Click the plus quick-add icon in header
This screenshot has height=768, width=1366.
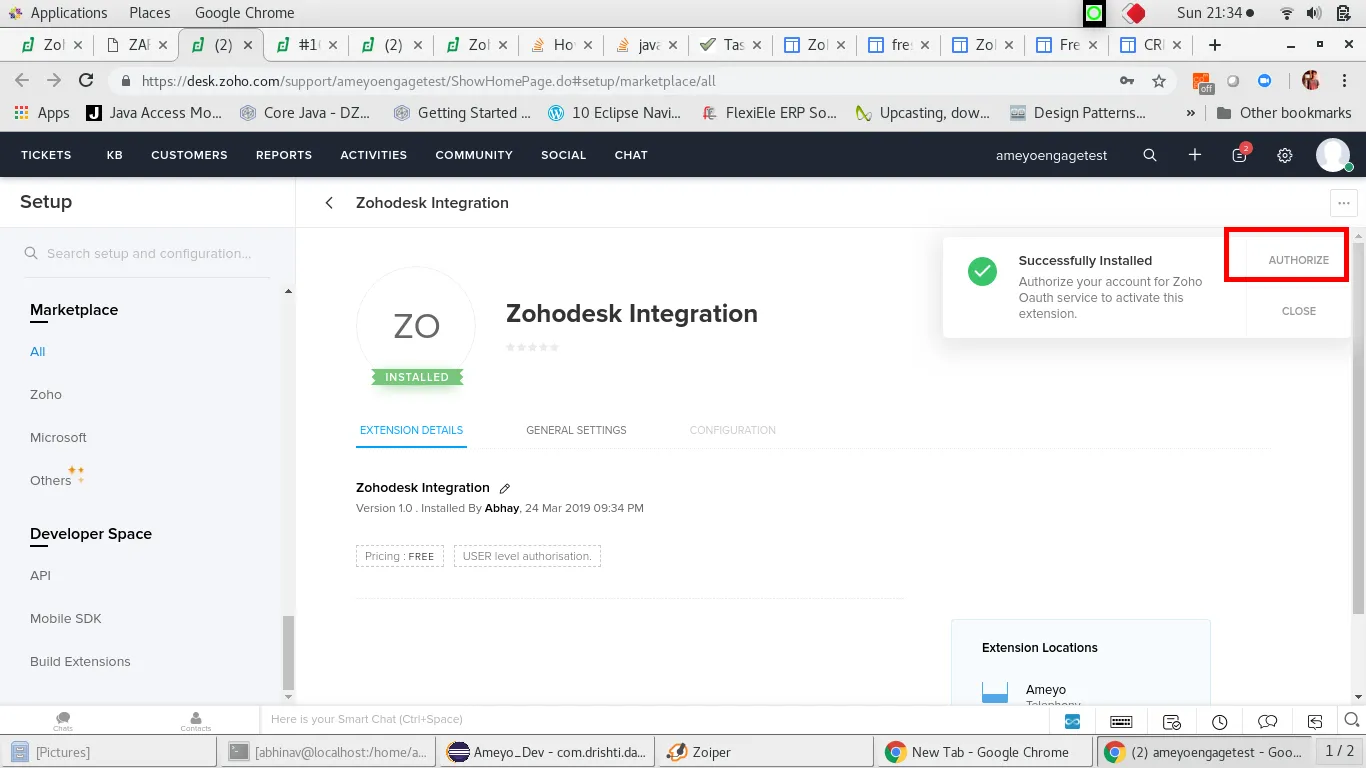click(x=1195, y=155)
